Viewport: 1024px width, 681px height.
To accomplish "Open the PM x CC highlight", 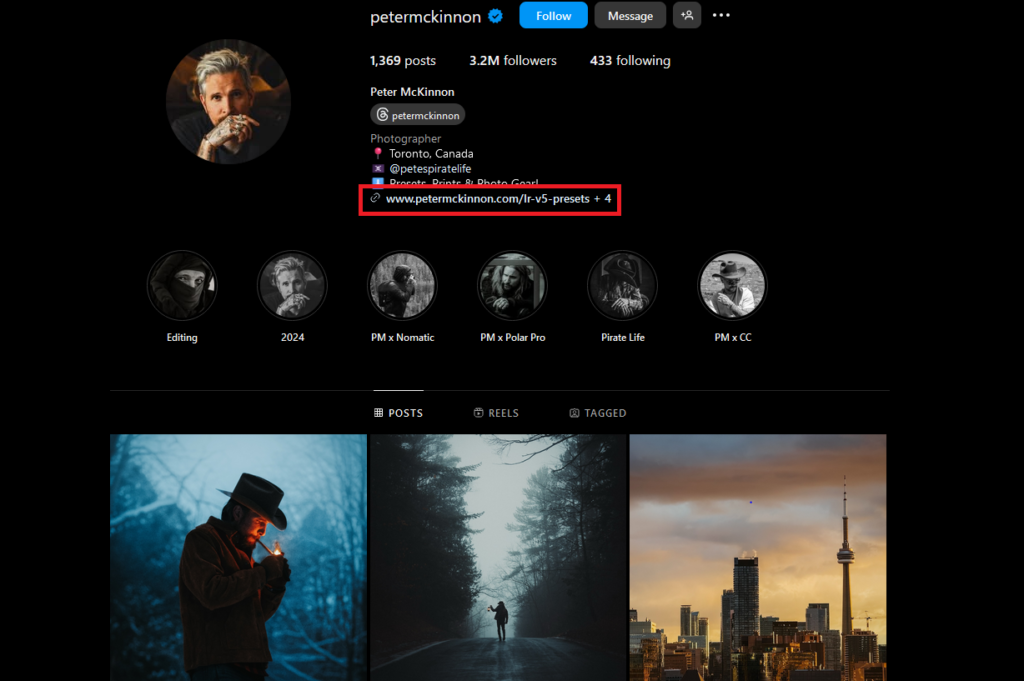I will click(x=732, y=285).
